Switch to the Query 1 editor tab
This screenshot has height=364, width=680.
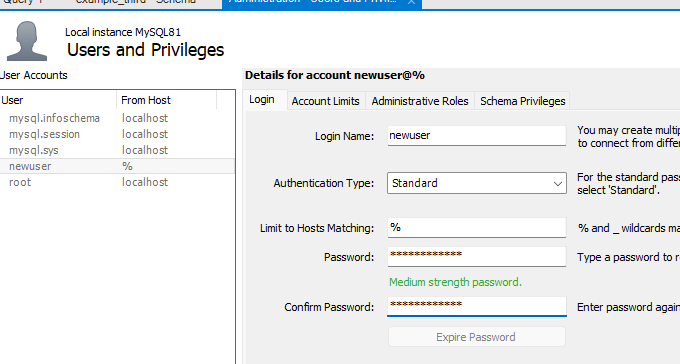[x=23, y=2]
